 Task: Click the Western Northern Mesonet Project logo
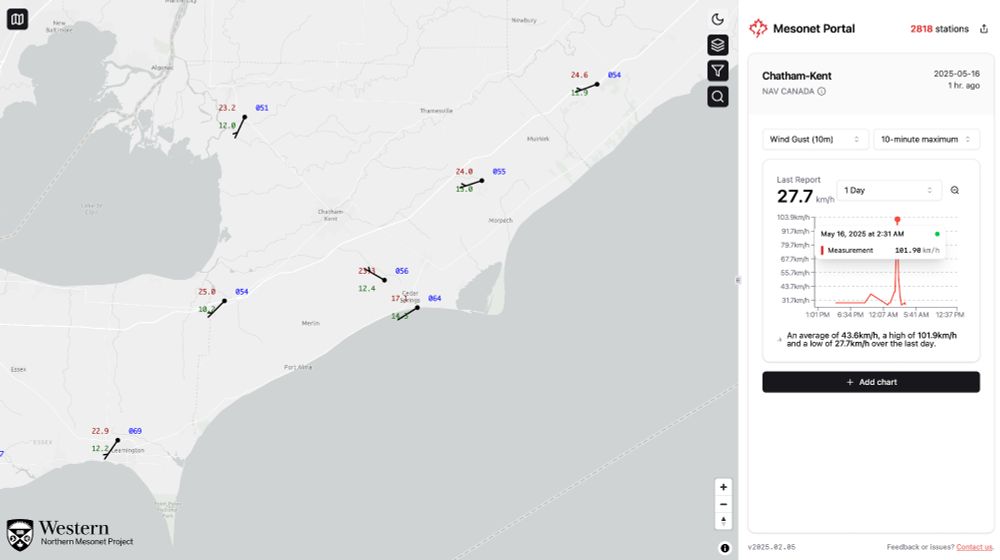[70, 534]
